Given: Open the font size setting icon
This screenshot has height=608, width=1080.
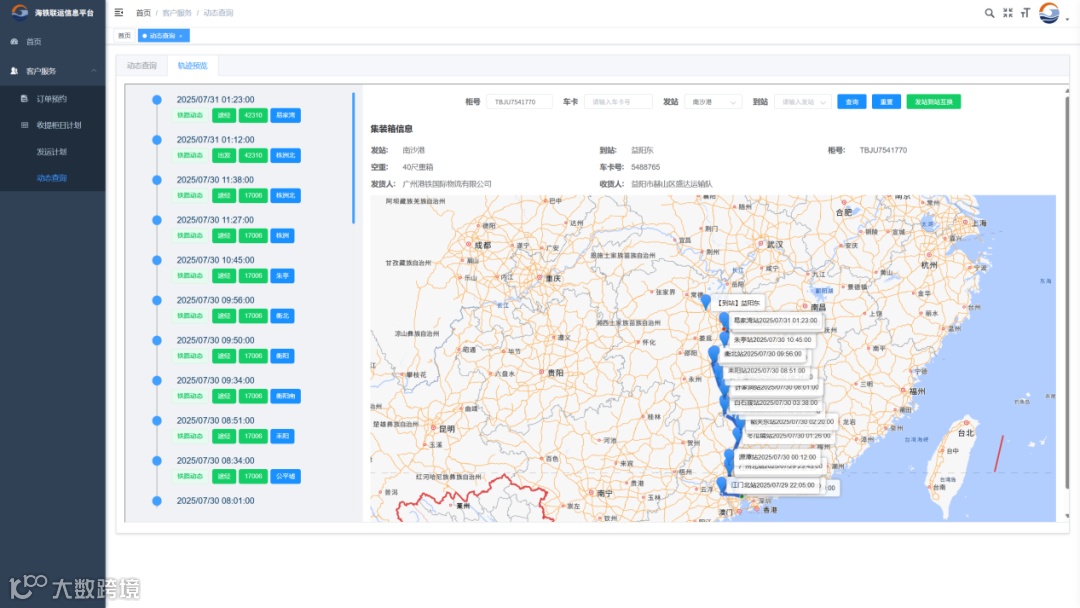Looking at the screenshot, I should pyautogui.click(x=1026, y=12).
